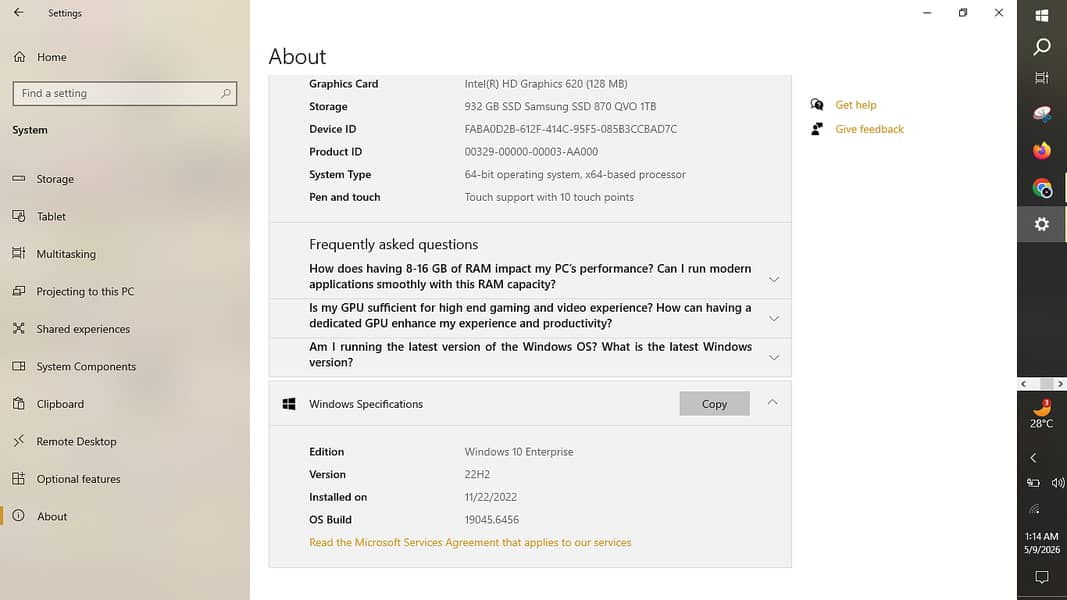This screenshot has height=600, width=1067.
Task: Collapse the Windows Specifications section
Action: 772,402
